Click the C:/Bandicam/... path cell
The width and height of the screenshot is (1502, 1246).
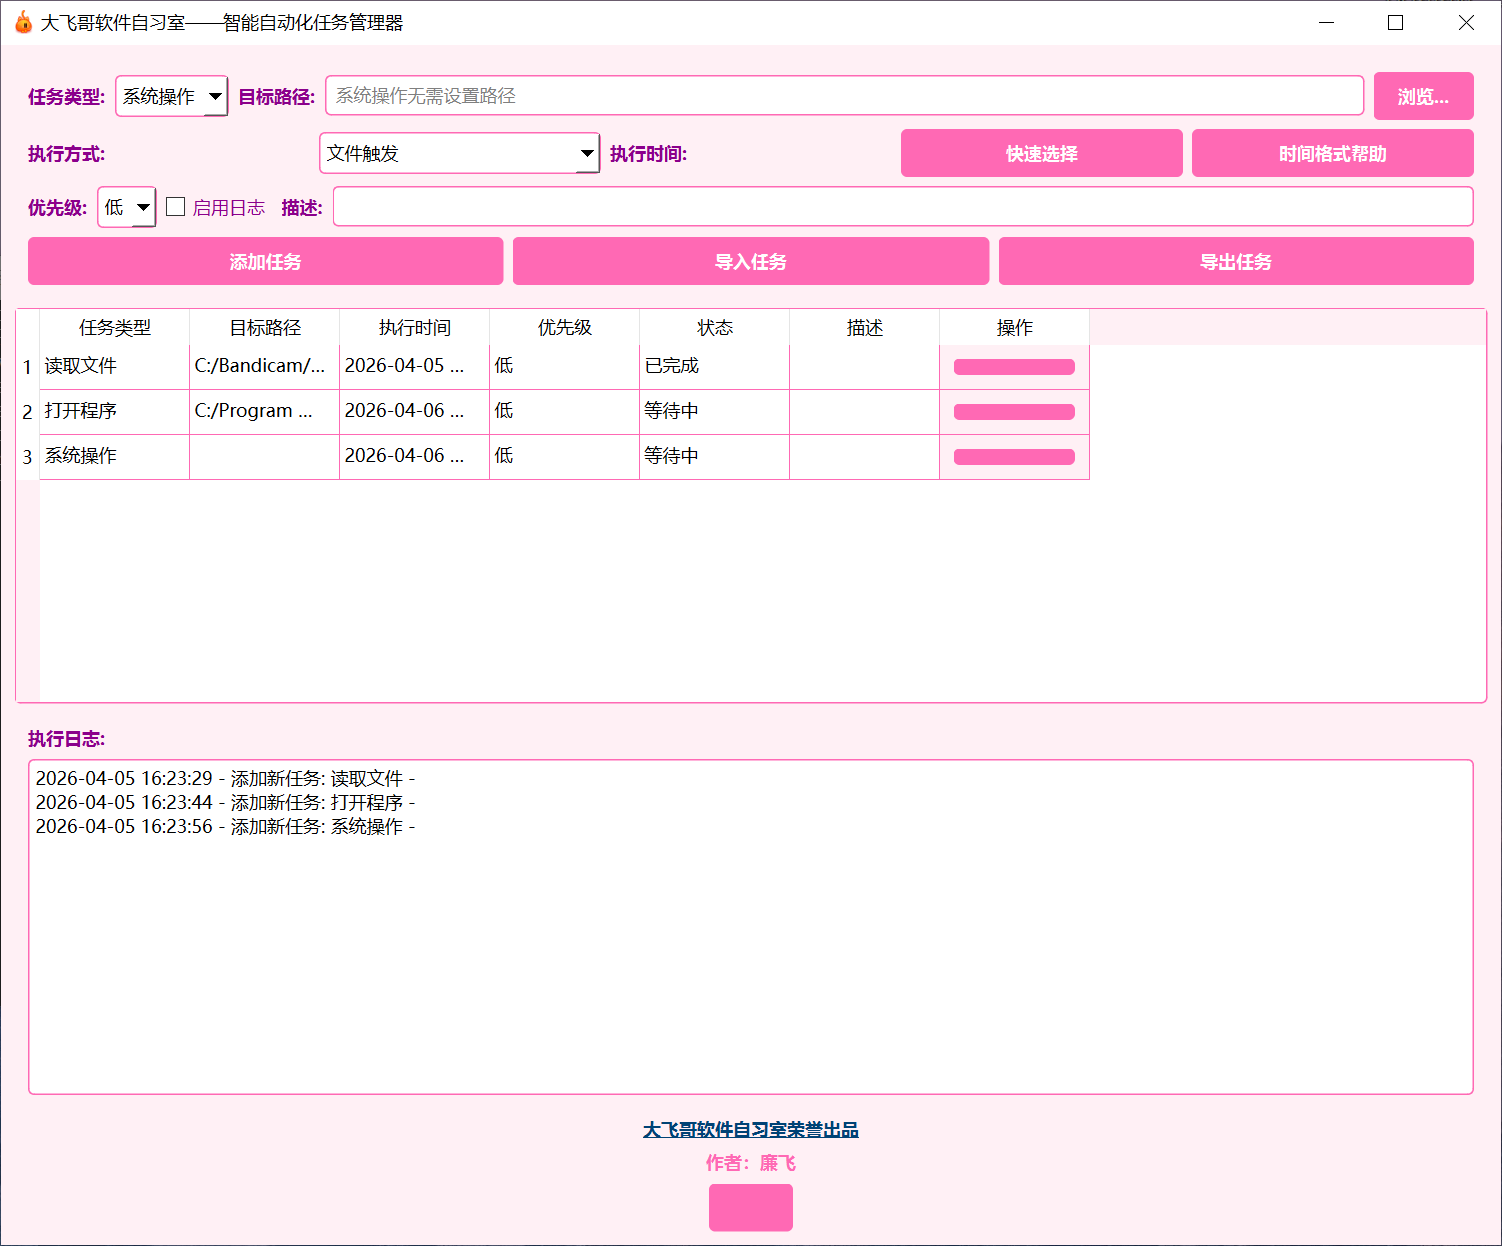pyautogui.click(x=265, y=367)
